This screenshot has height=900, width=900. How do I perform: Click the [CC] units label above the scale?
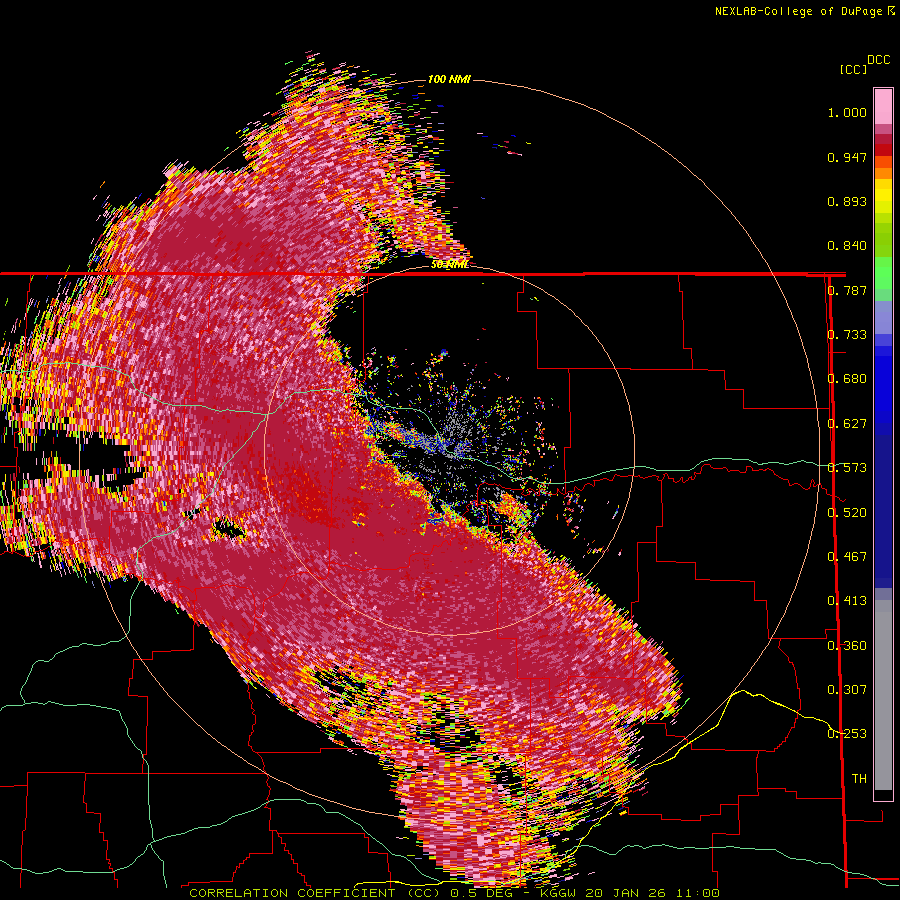click(x=853, y=69)
